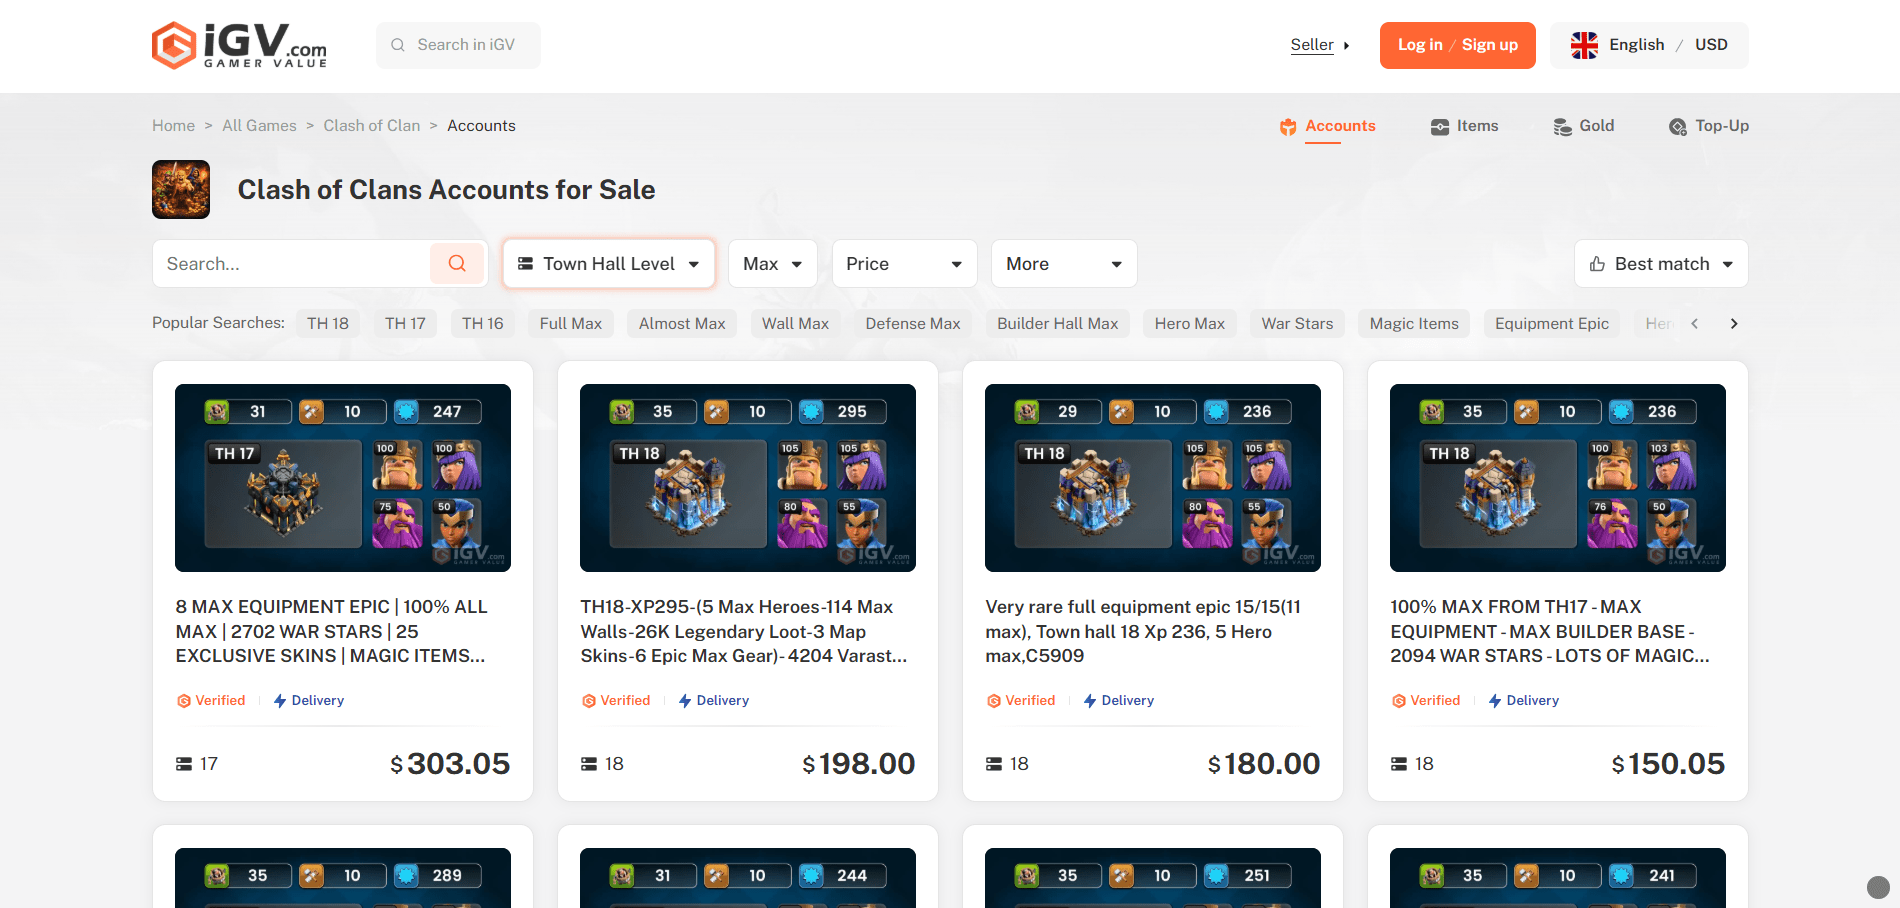
Task: Open the Seller link
Action: tap(1312, 45)
